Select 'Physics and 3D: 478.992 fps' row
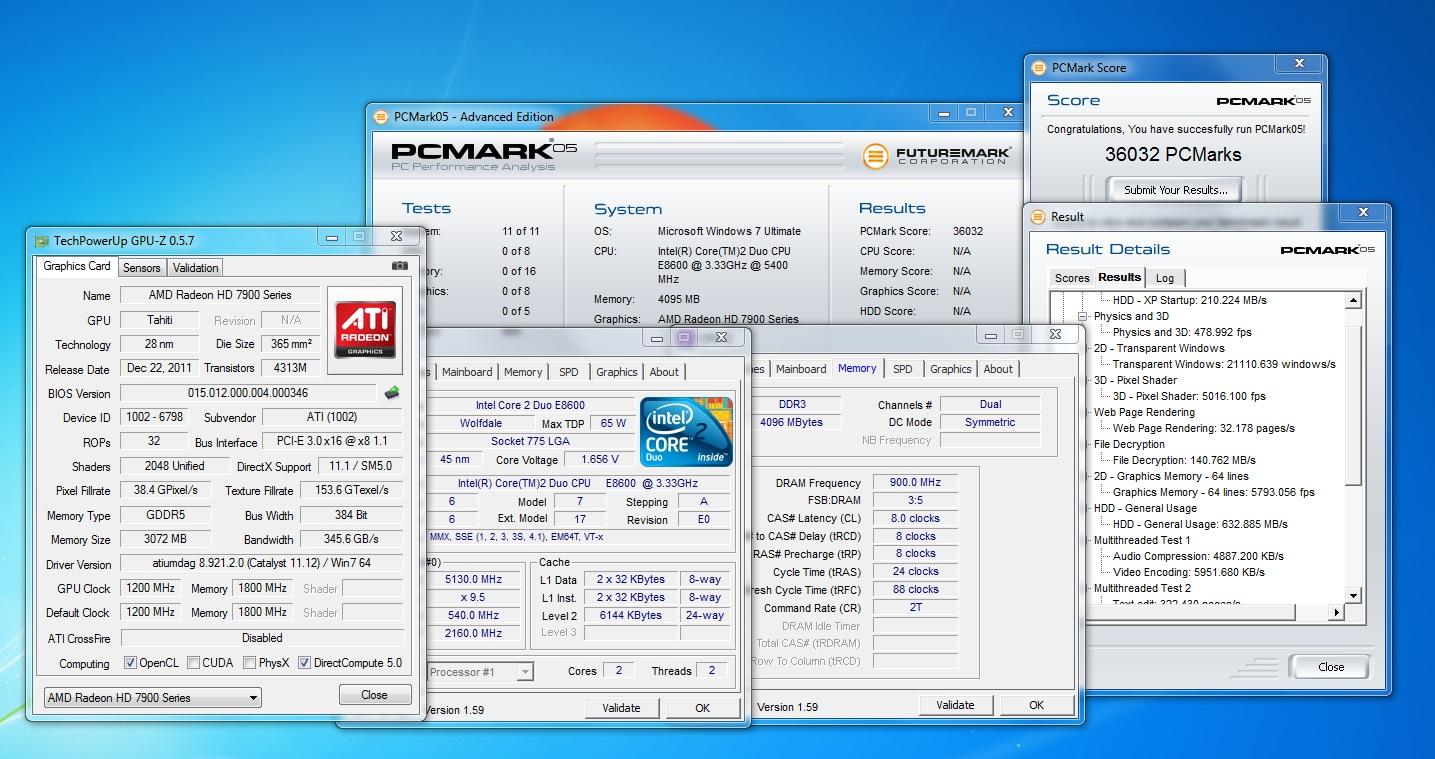Viewport: 1435px width, 759px height. pos(1182,332)
